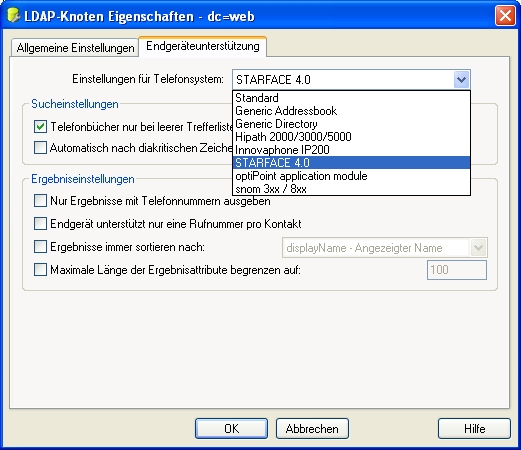Click the maximum length field showing 100
The height and width of the screenshot is (450, 521).
tap(457, 270)
